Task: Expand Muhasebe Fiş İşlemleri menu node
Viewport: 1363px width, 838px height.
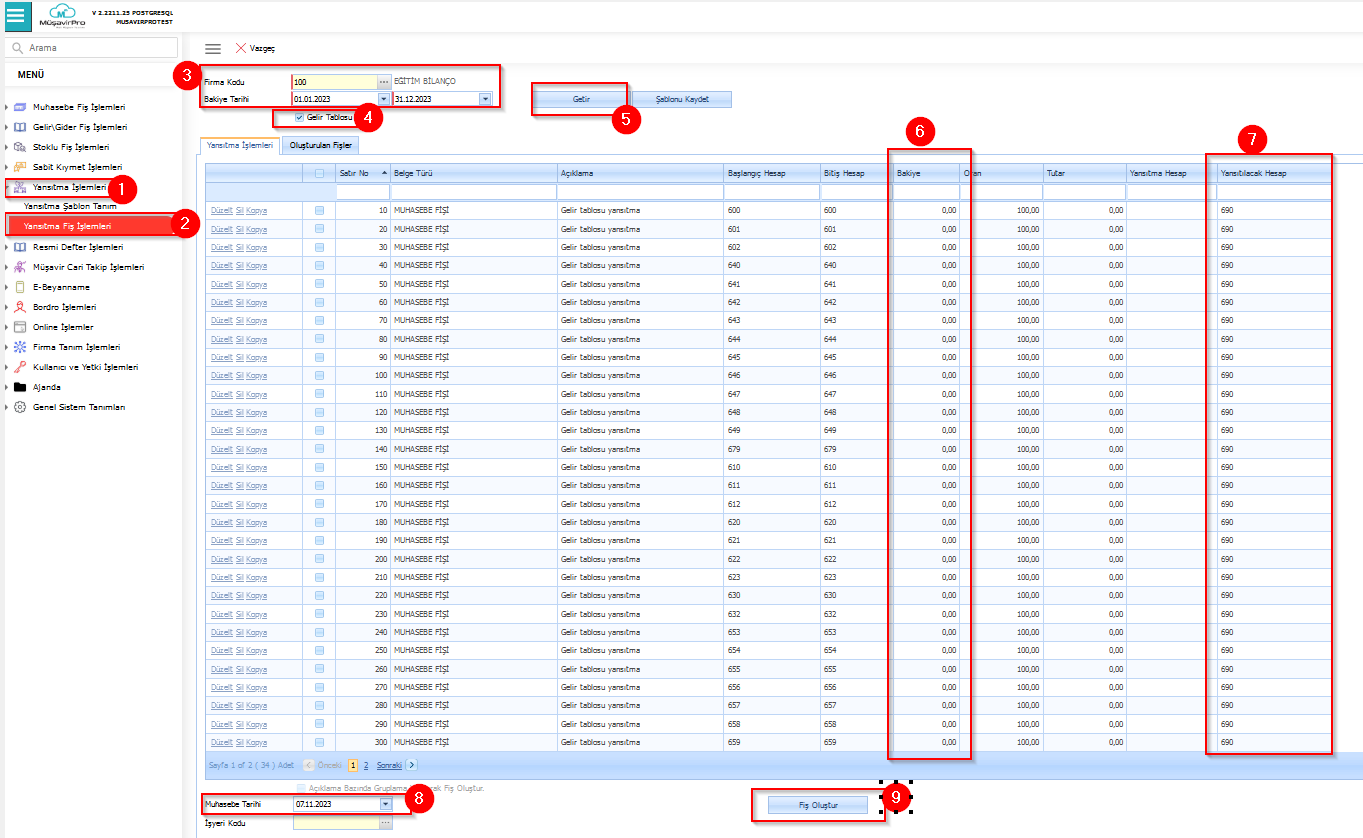Action: (x=7, y=107)
